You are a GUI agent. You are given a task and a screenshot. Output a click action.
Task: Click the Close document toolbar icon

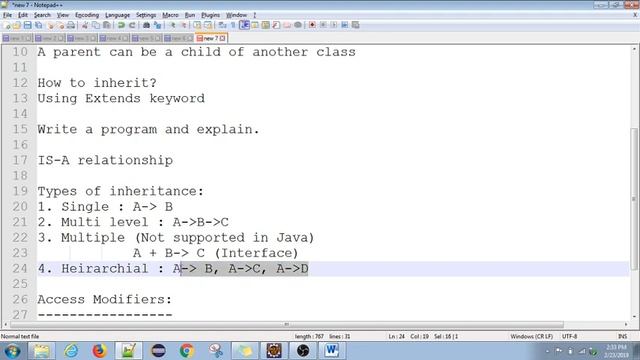51,25
